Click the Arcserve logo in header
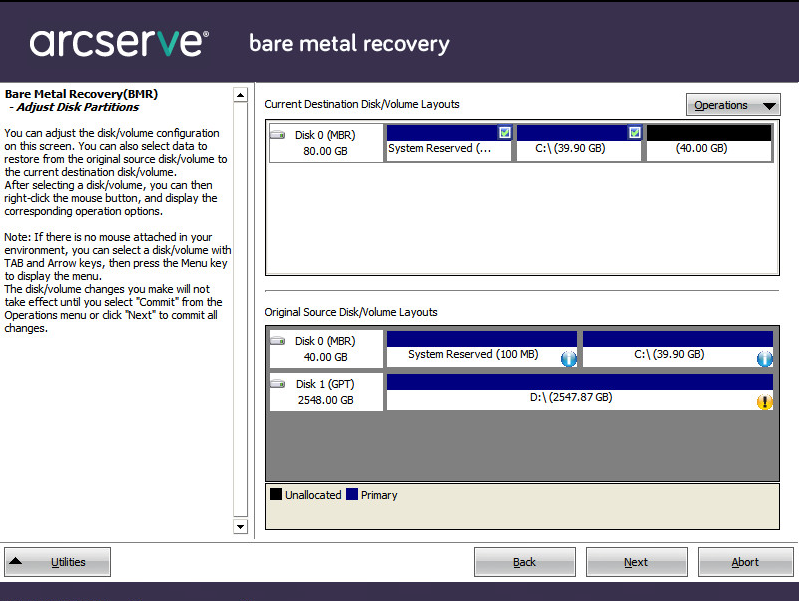The width and height of the screenshot is (799, 601). [x=119, y=43]
